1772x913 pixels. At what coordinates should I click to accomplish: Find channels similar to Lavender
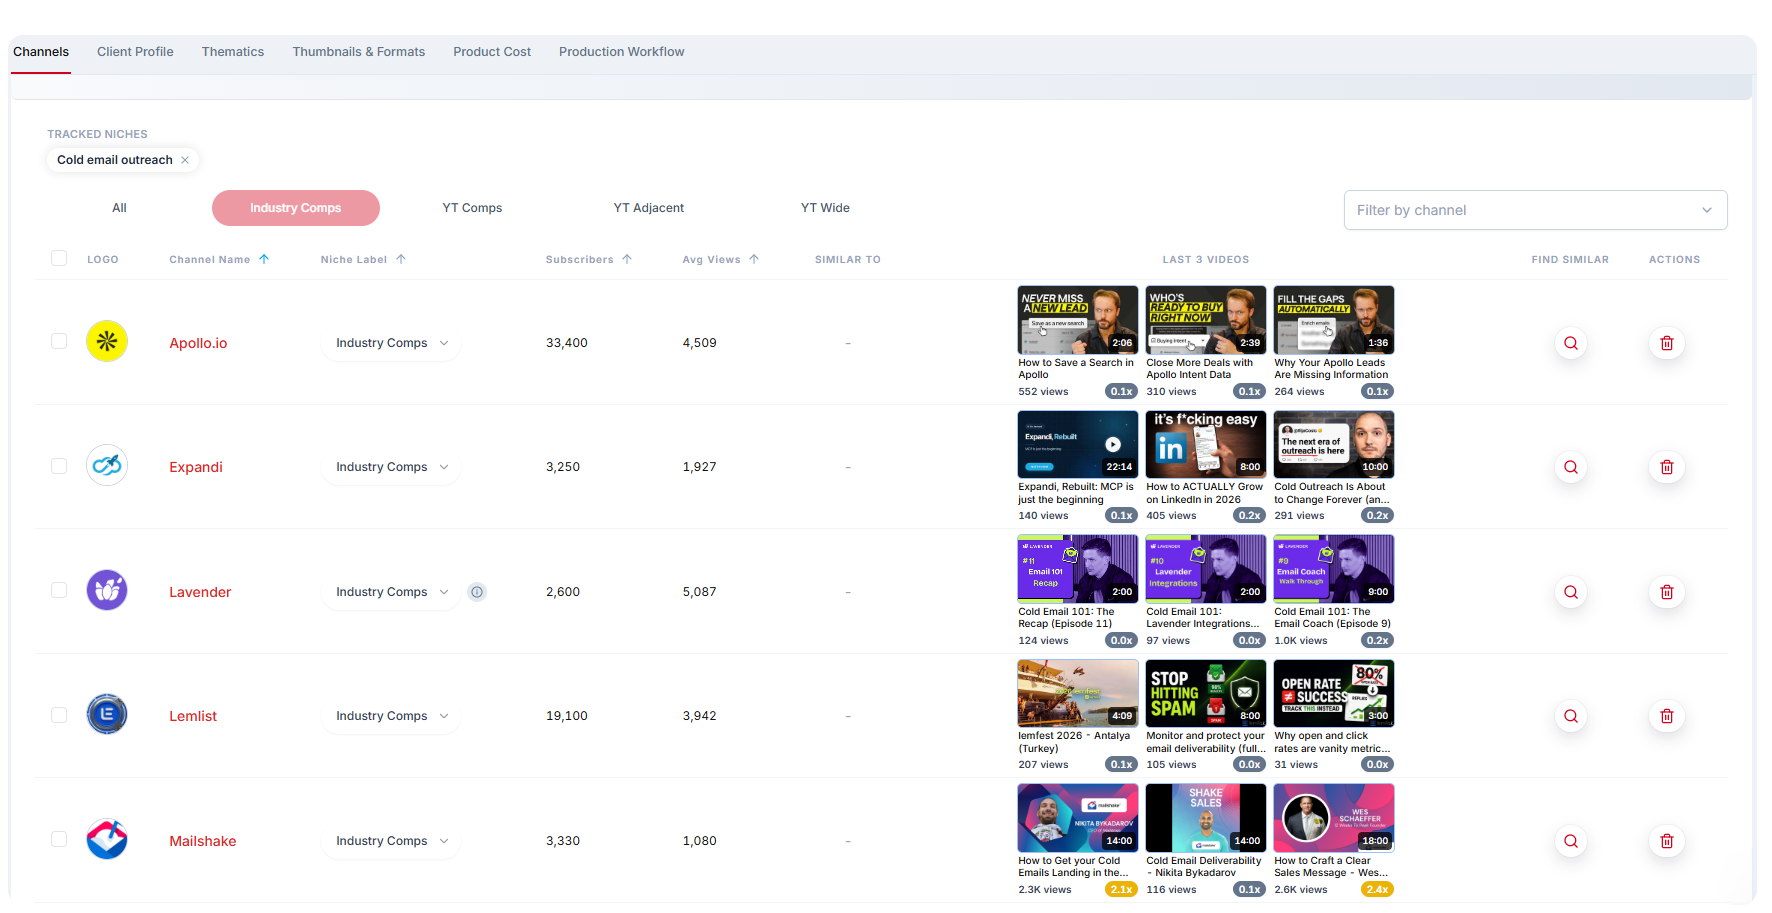[x=1571, y=592]
